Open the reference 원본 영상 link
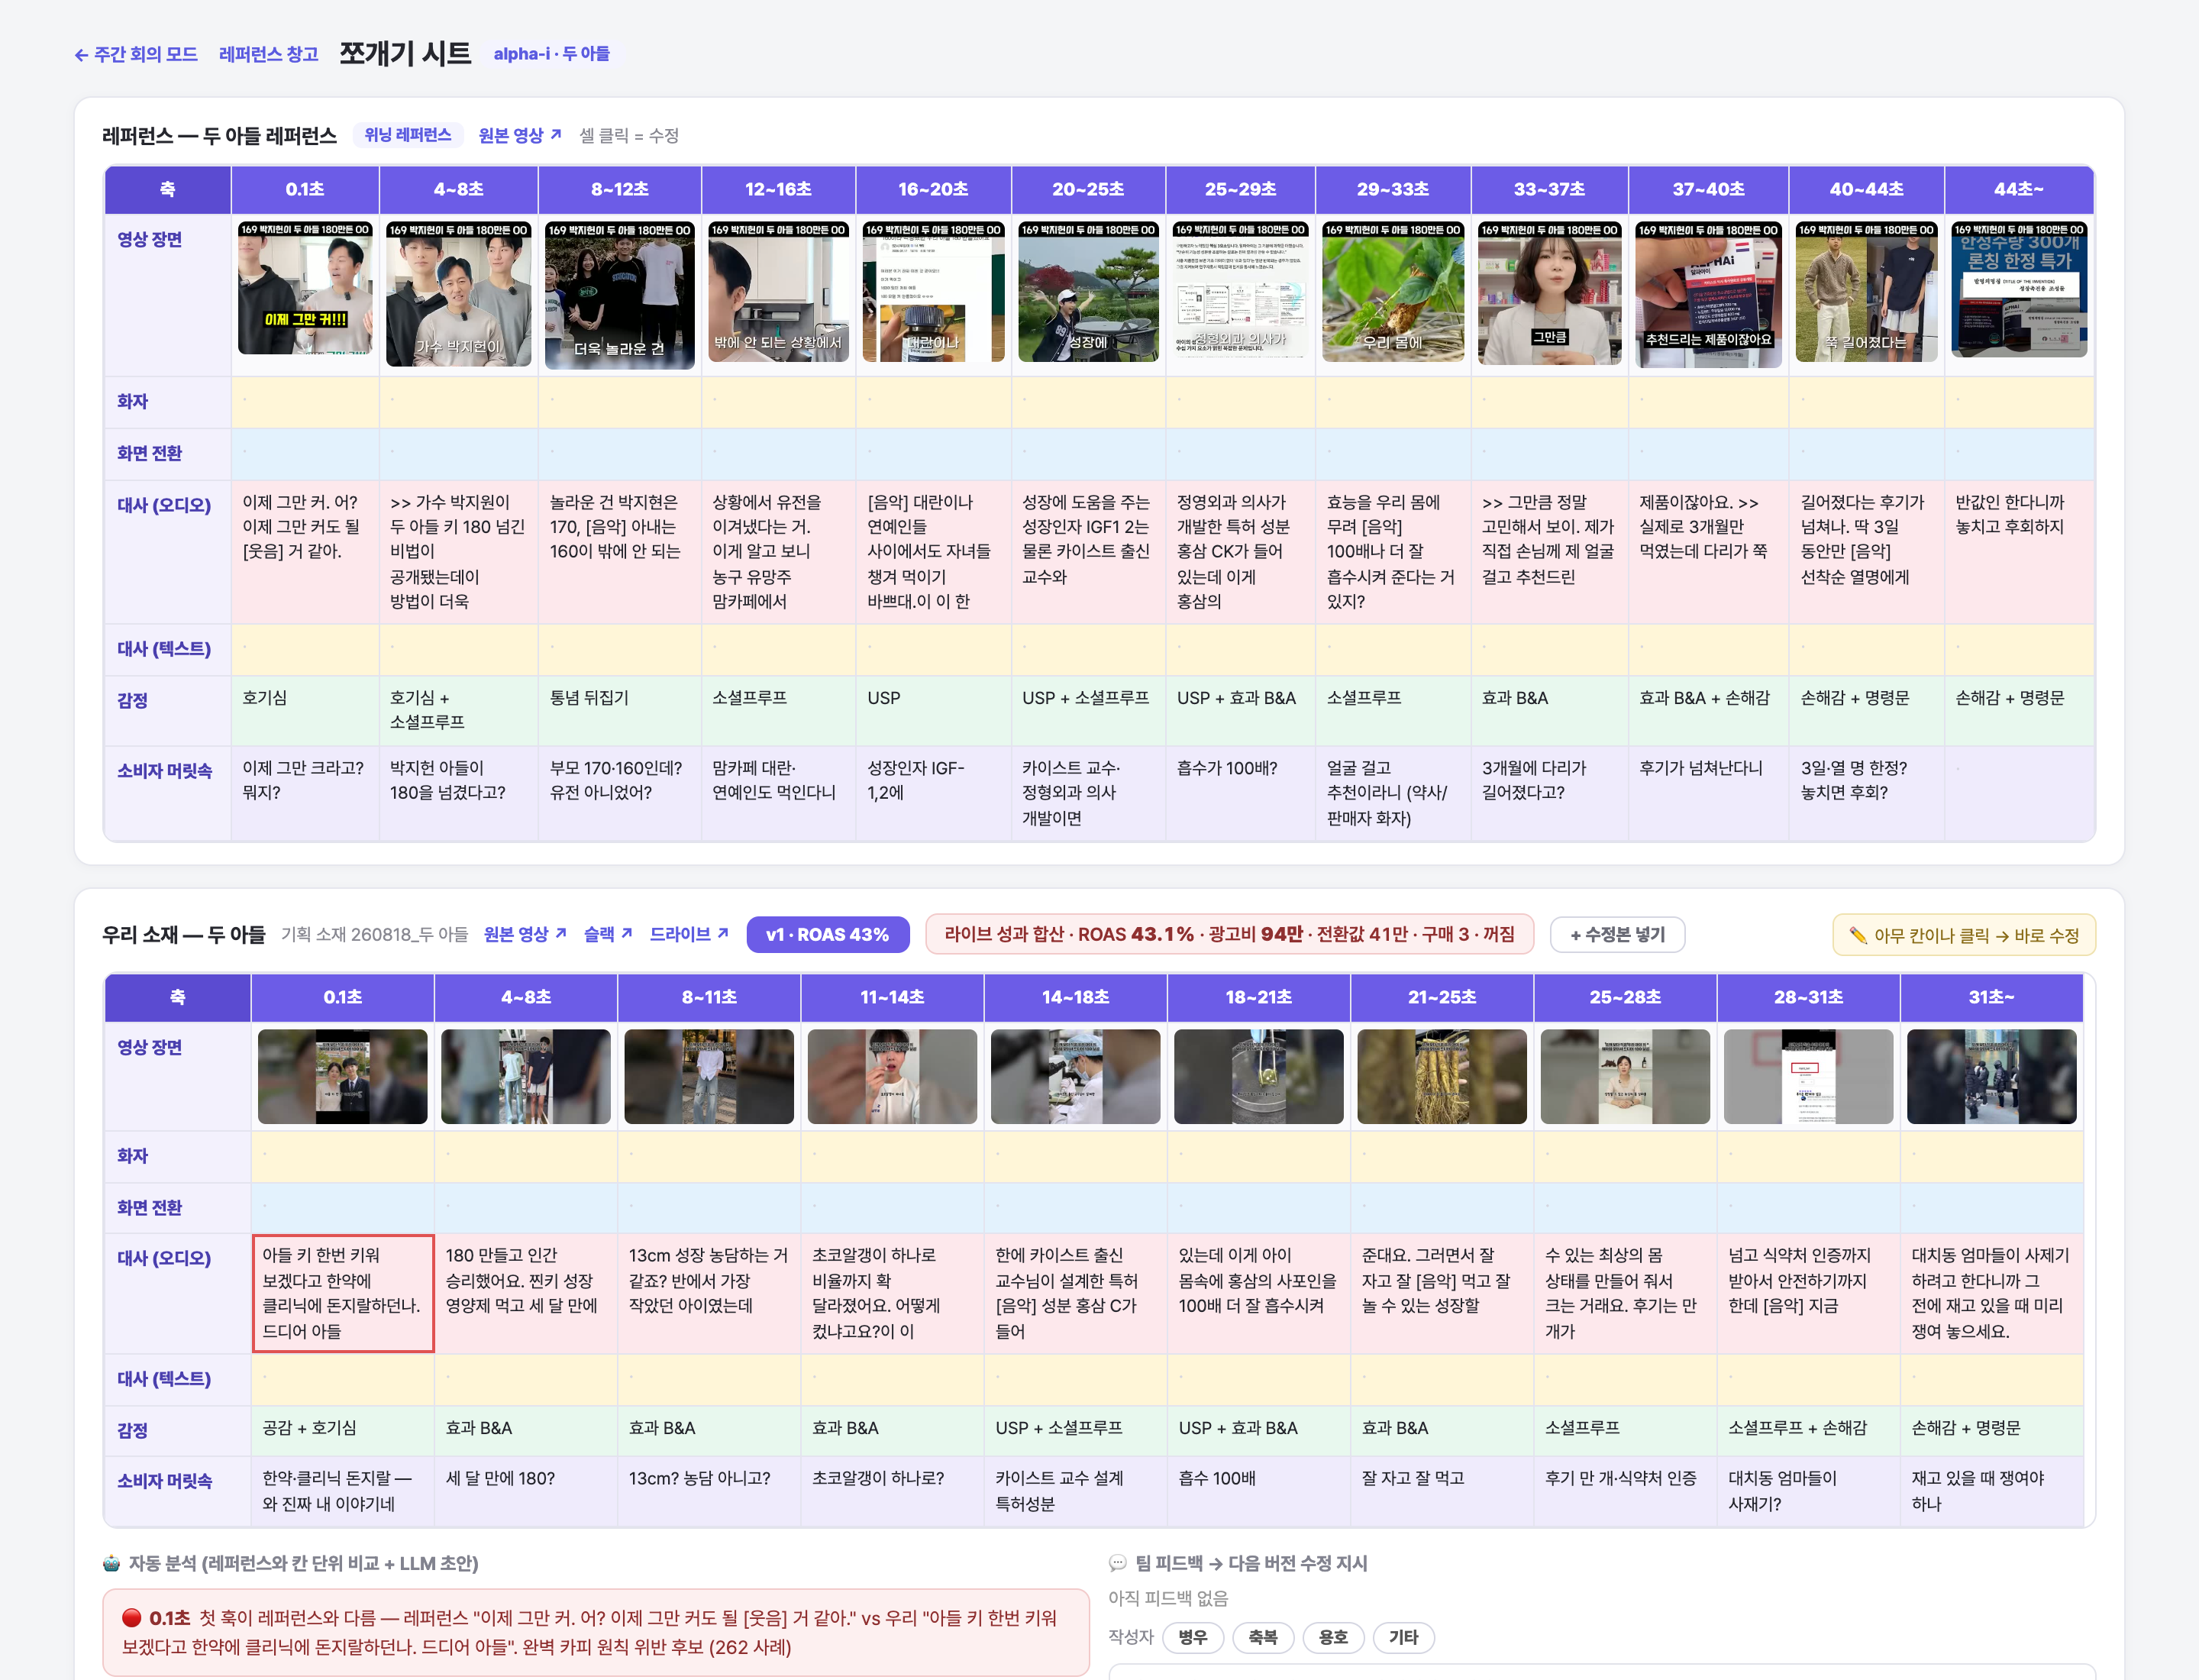2199x1680 pixels. [x=520, y=135]
